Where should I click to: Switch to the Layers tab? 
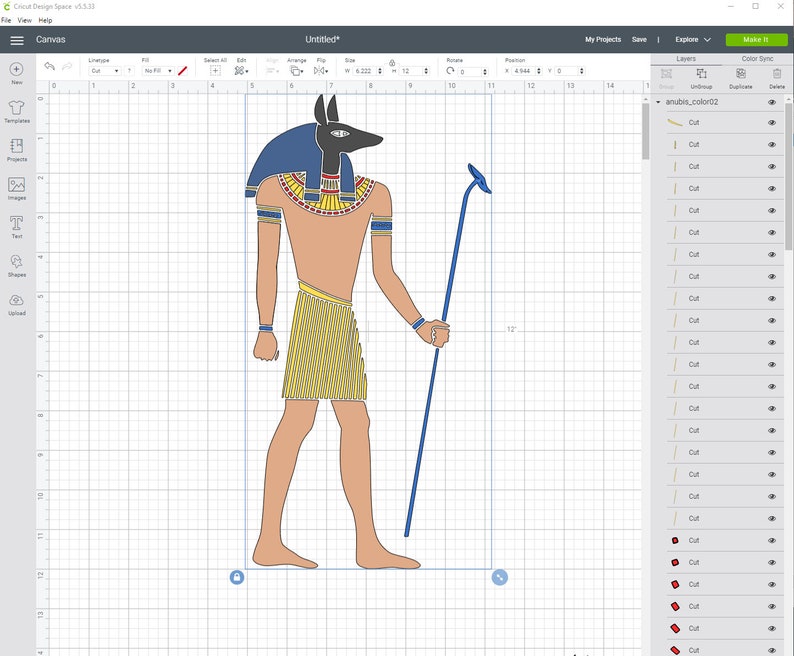coord(686,59)
